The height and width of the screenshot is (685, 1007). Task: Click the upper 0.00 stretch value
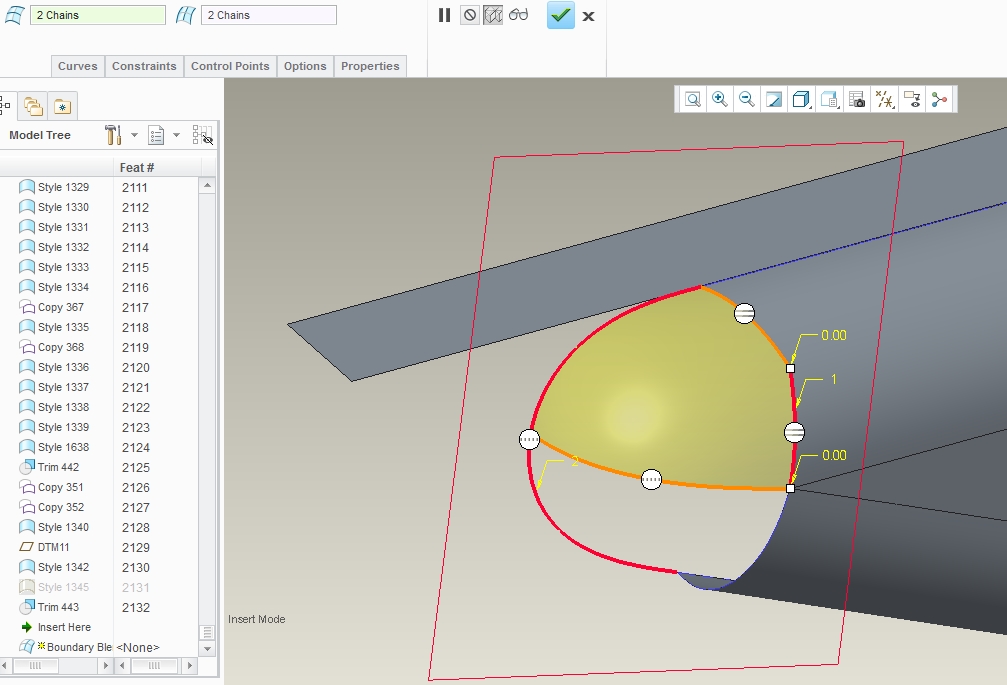[834, 335]
